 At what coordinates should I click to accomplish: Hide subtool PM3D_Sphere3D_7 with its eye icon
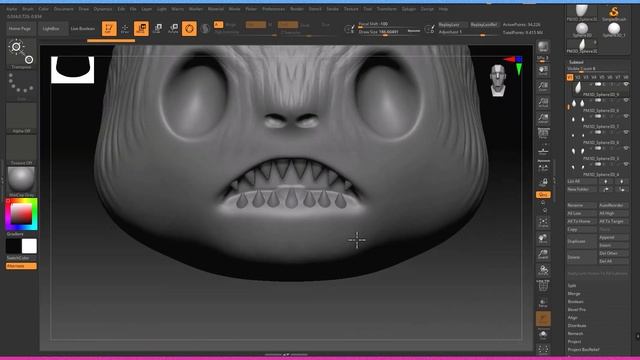pos(626,116)
